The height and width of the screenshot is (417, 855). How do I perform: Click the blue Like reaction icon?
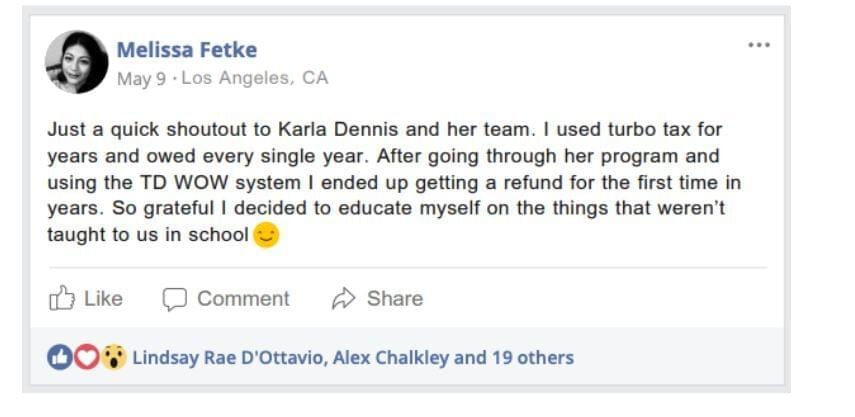pyautogui.click(x=60, y=357)
